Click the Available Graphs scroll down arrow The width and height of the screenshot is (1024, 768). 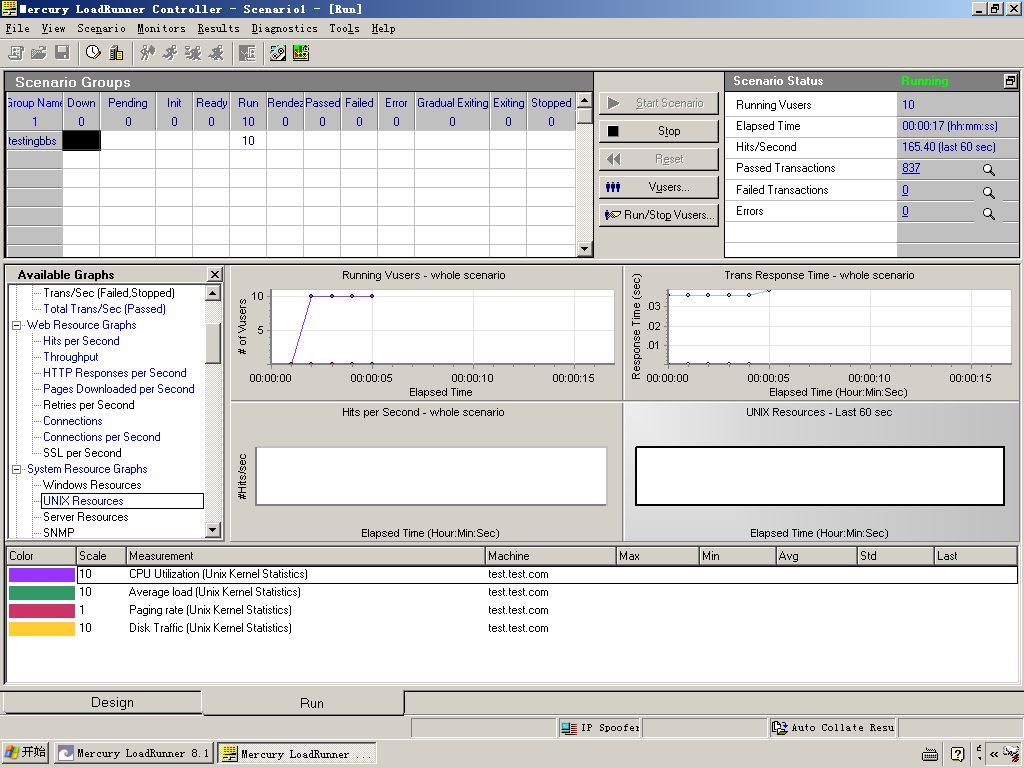213,530
